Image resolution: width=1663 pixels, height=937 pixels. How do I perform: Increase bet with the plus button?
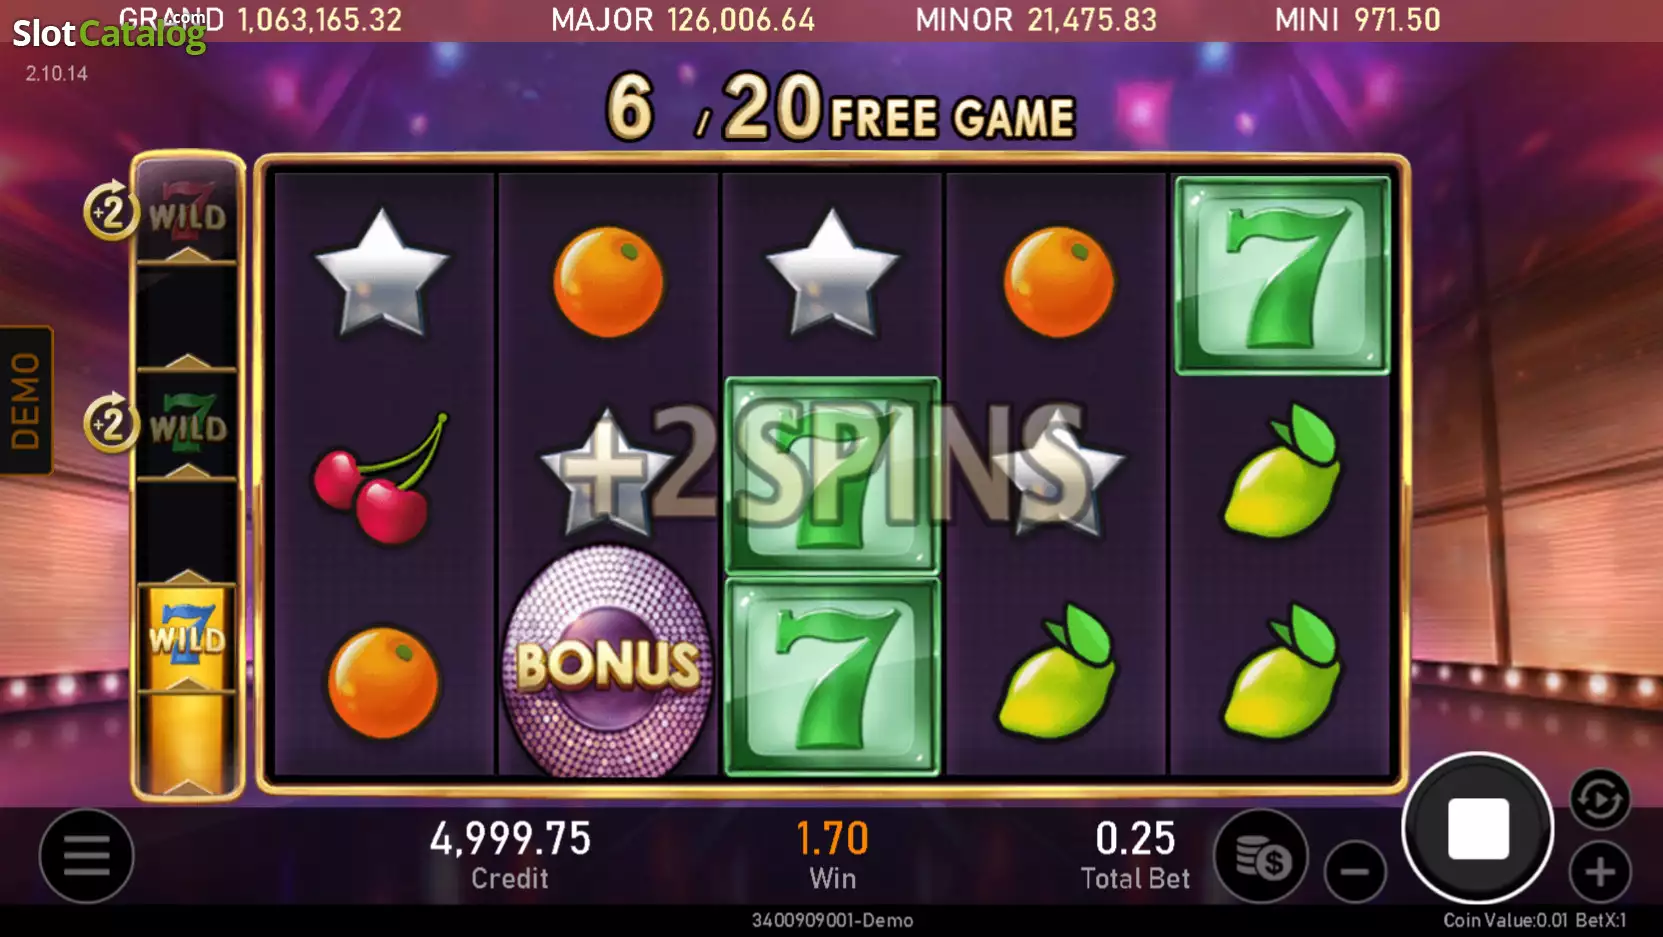click(x=1600, y=872)
